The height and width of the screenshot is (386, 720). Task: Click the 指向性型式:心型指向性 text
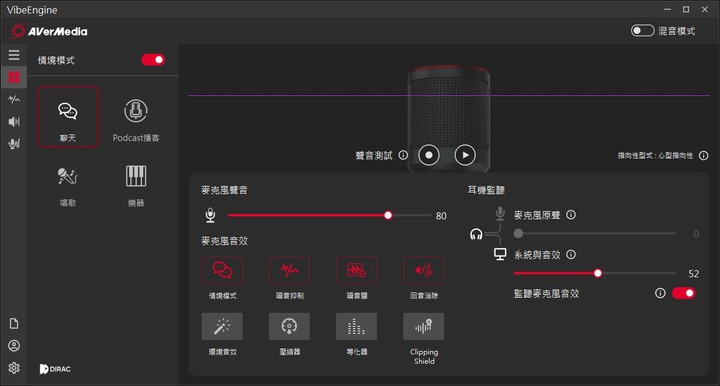pyautogui.click(x=655, y=156)
